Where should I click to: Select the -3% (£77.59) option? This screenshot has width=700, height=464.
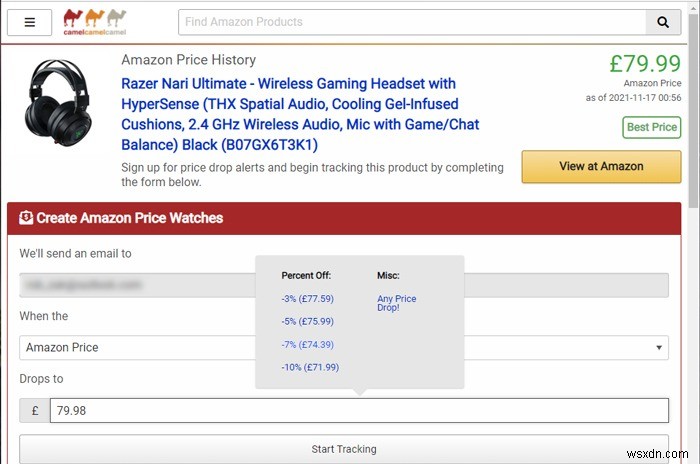pos(308,298)
